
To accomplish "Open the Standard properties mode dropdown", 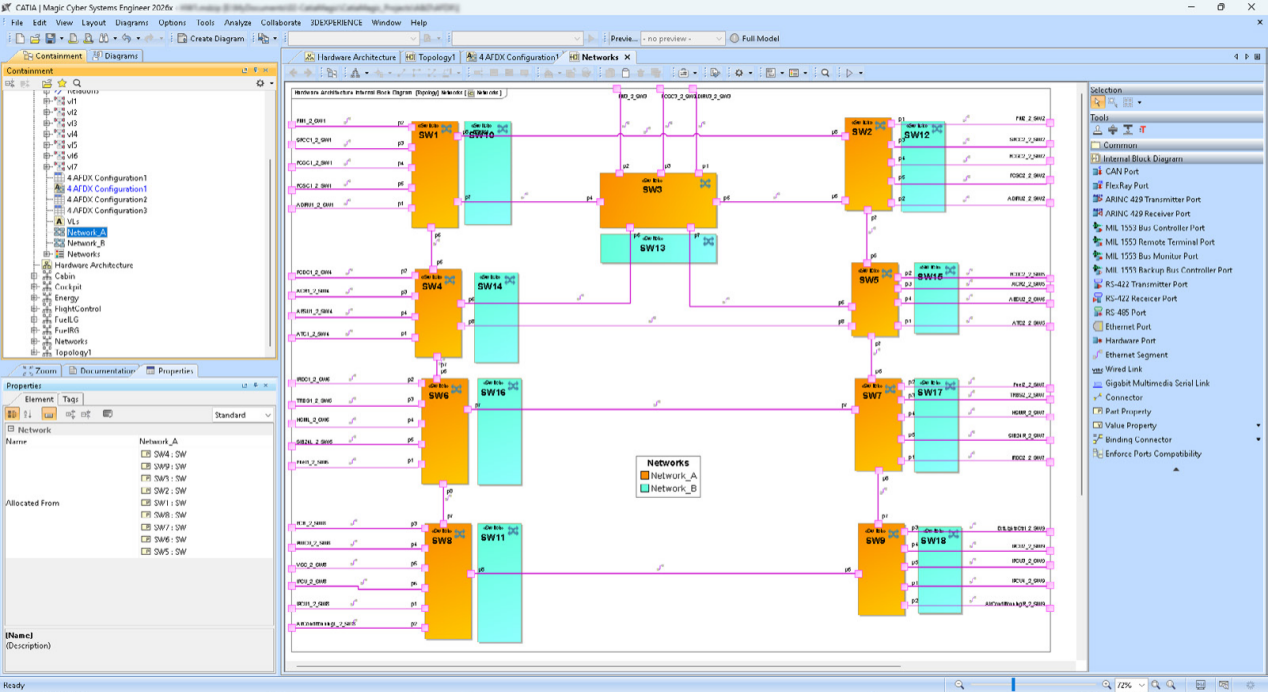I will pos(243,414).
